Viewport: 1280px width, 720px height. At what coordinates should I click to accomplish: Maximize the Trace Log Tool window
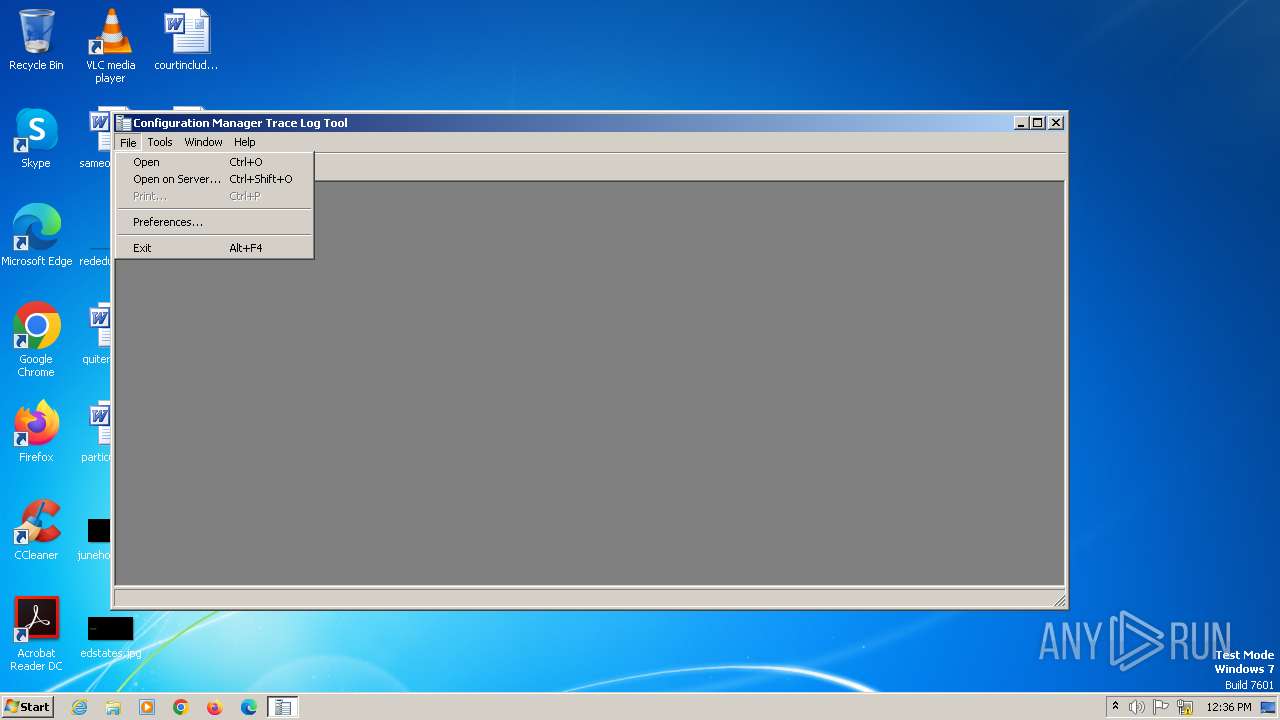(1038, 123)
